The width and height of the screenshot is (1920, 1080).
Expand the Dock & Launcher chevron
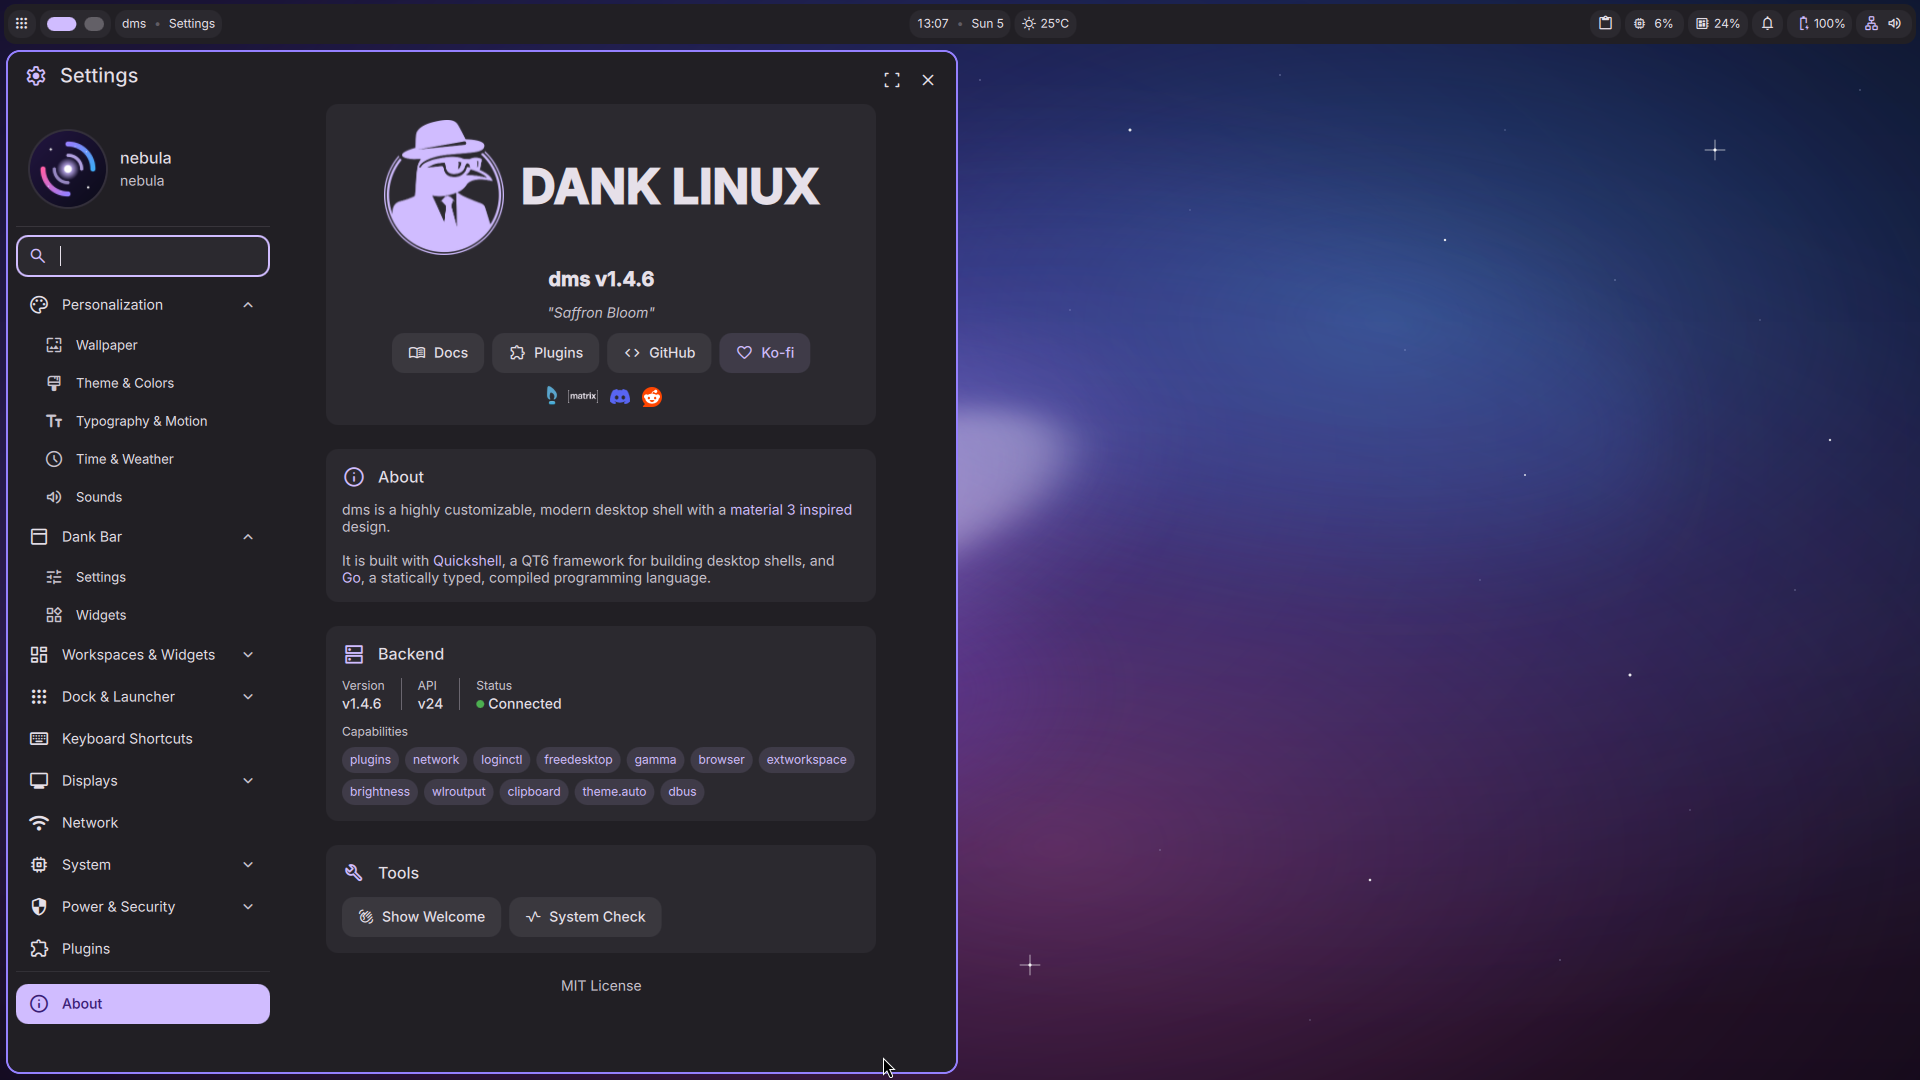248,697
